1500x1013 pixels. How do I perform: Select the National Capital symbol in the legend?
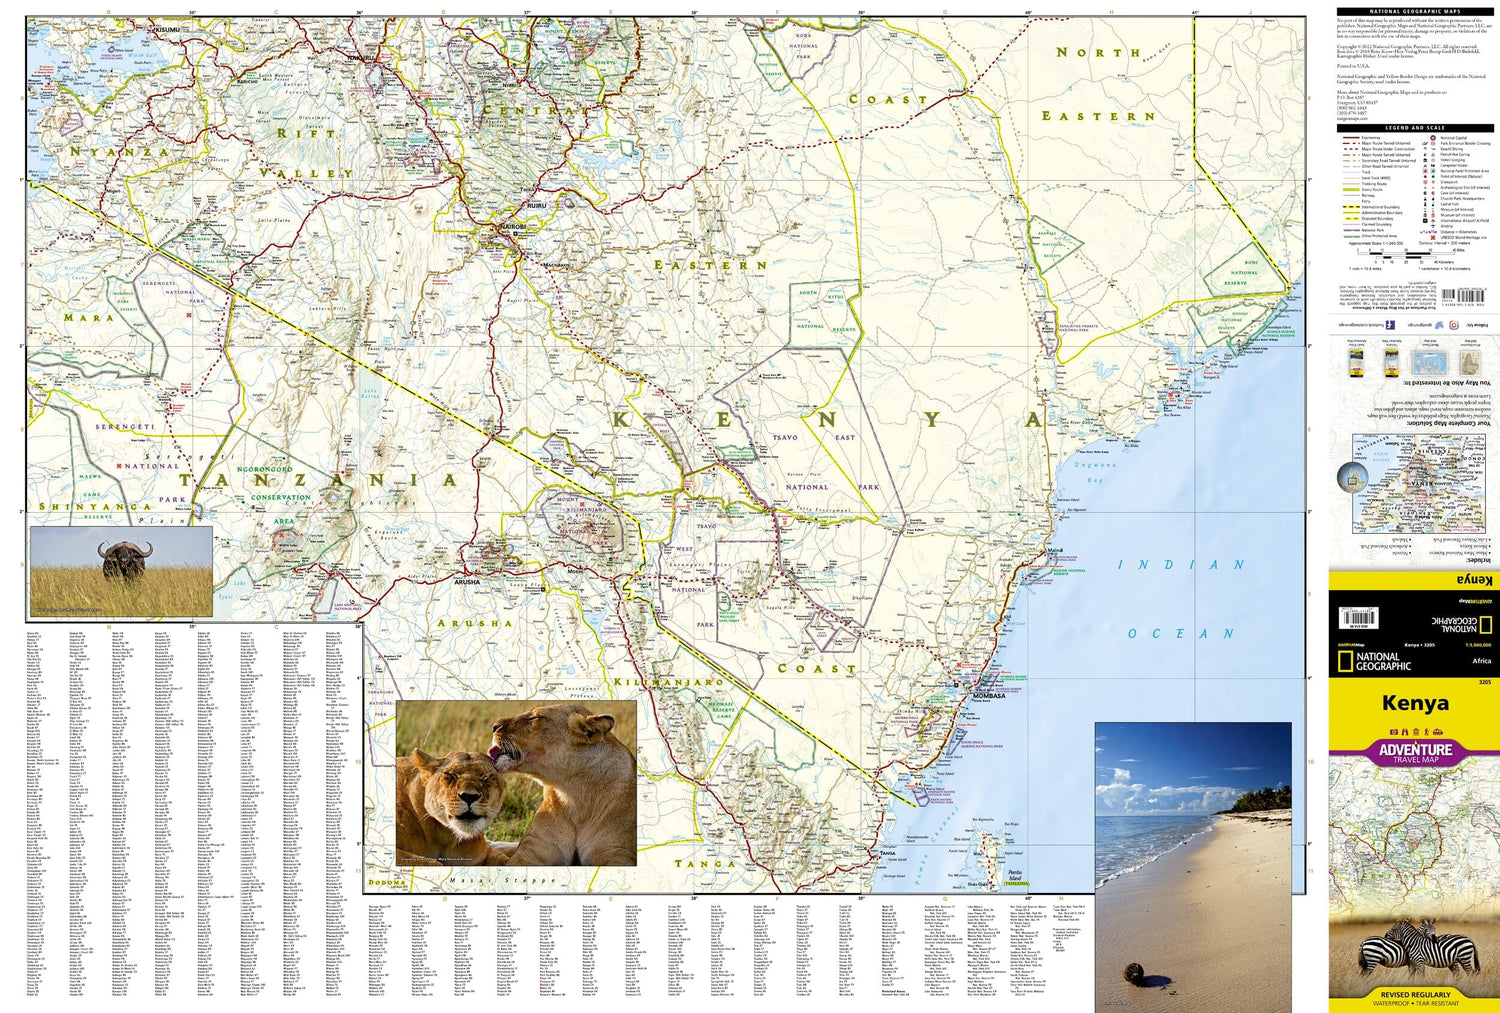(1432, 138)
